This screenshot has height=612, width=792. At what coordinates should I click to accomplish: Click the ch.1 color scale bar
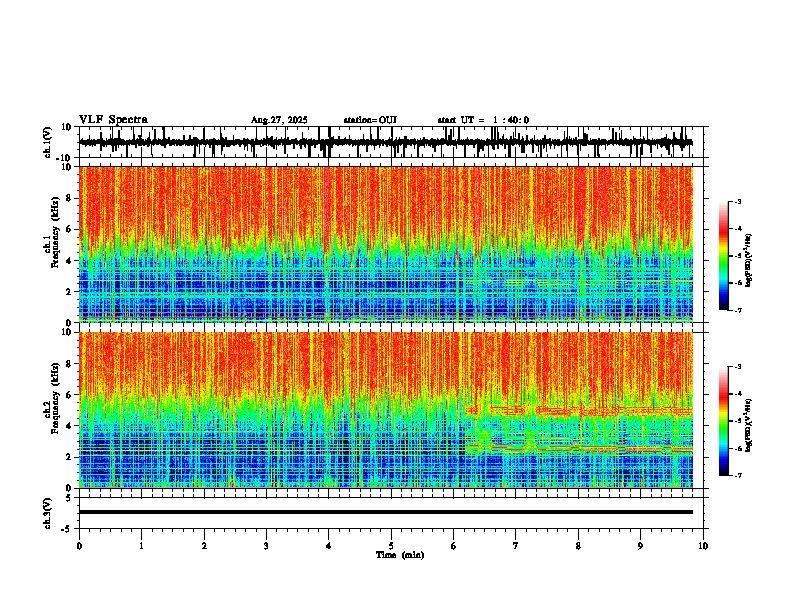pos(724,256)
